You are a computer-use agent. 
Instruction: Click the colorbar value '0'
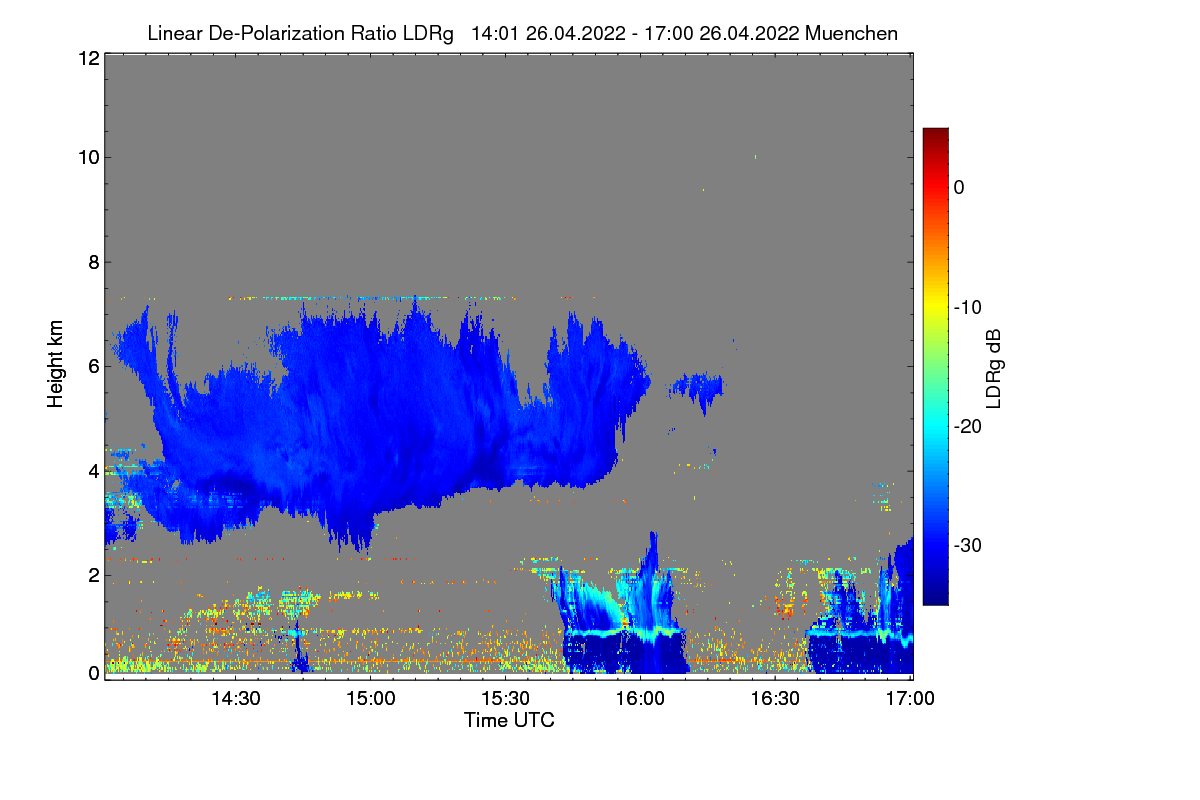(959, 187)
